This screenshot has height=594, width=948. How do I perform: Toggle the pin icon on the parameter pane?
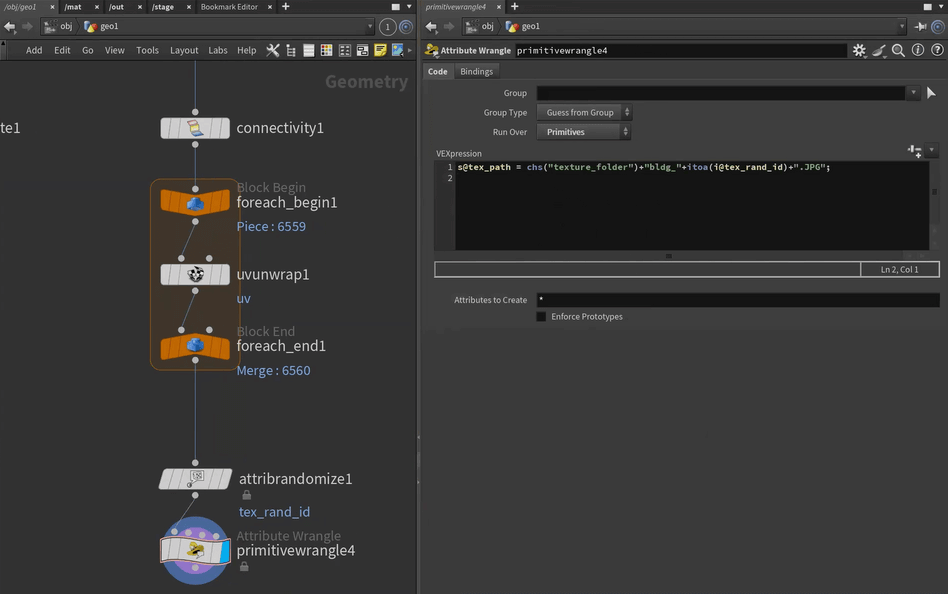[x=920, y=26]
